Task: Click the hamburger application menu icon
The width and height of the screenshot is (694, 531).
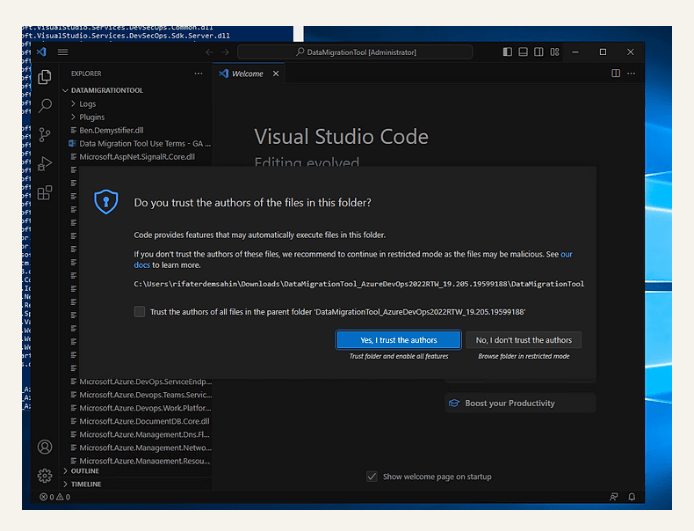Action: pos(63,52)
